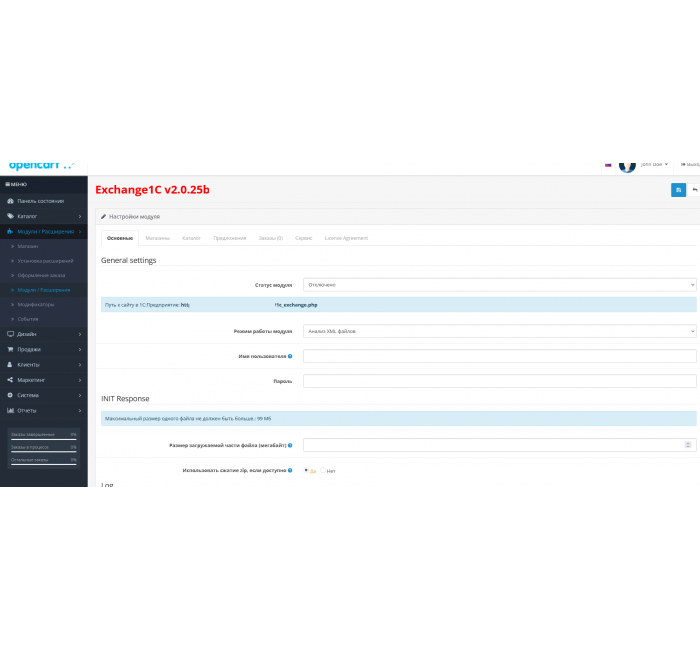Click the Остальные заказы progress bar

pos(44,465)
